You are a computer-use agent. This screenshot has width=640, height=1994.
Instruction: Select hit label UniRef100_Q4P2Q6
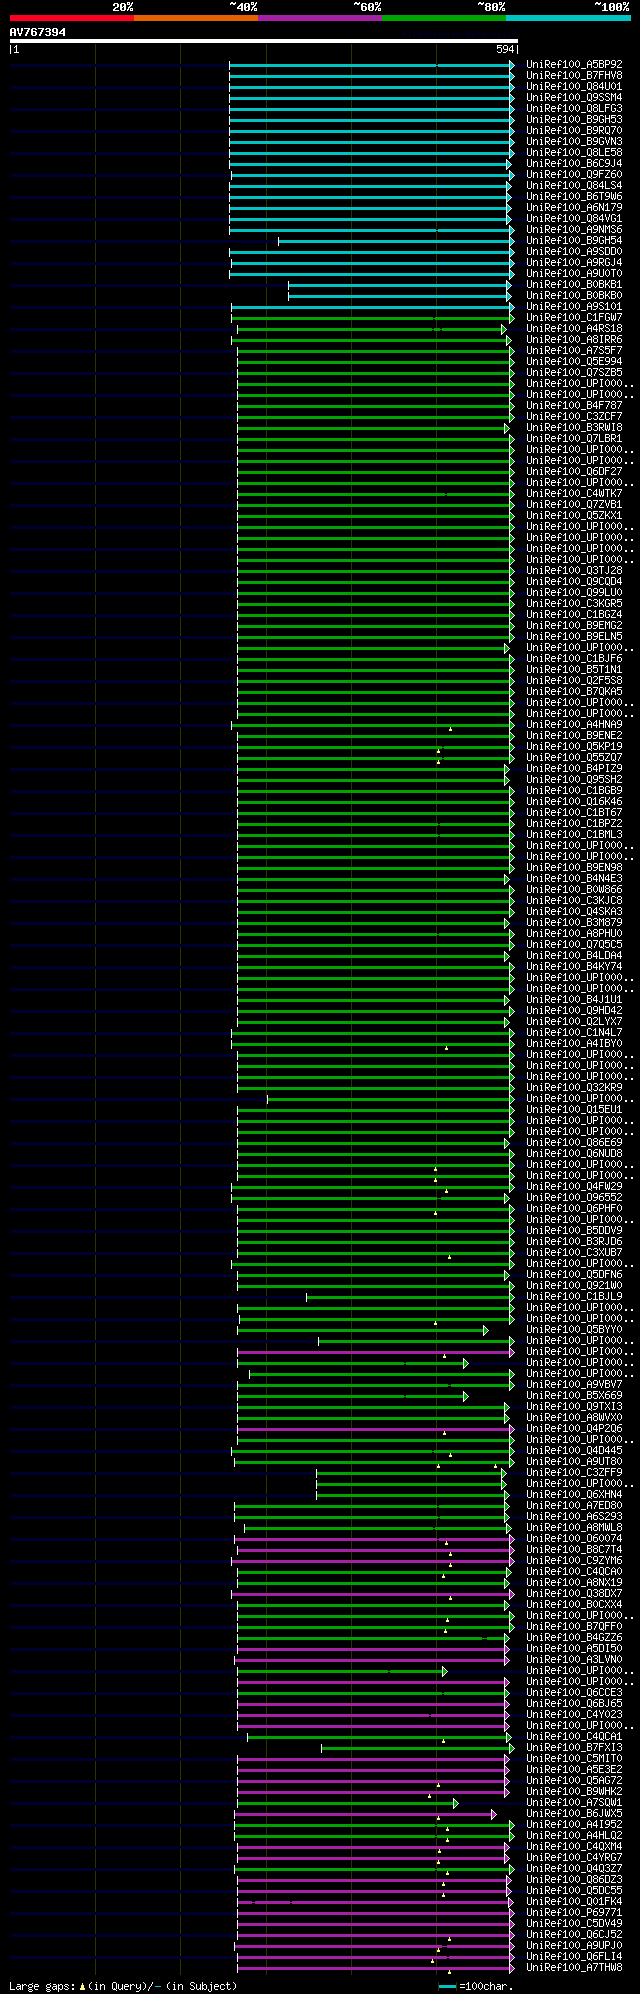(574, 1429)
